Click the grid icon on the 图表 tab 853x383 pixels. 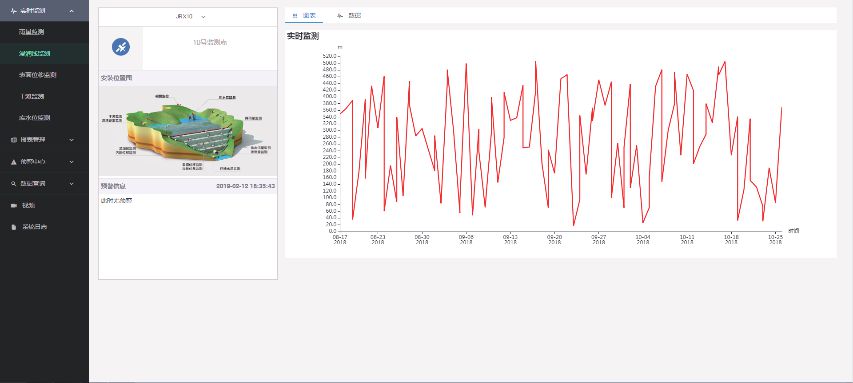tap(295, 16)
